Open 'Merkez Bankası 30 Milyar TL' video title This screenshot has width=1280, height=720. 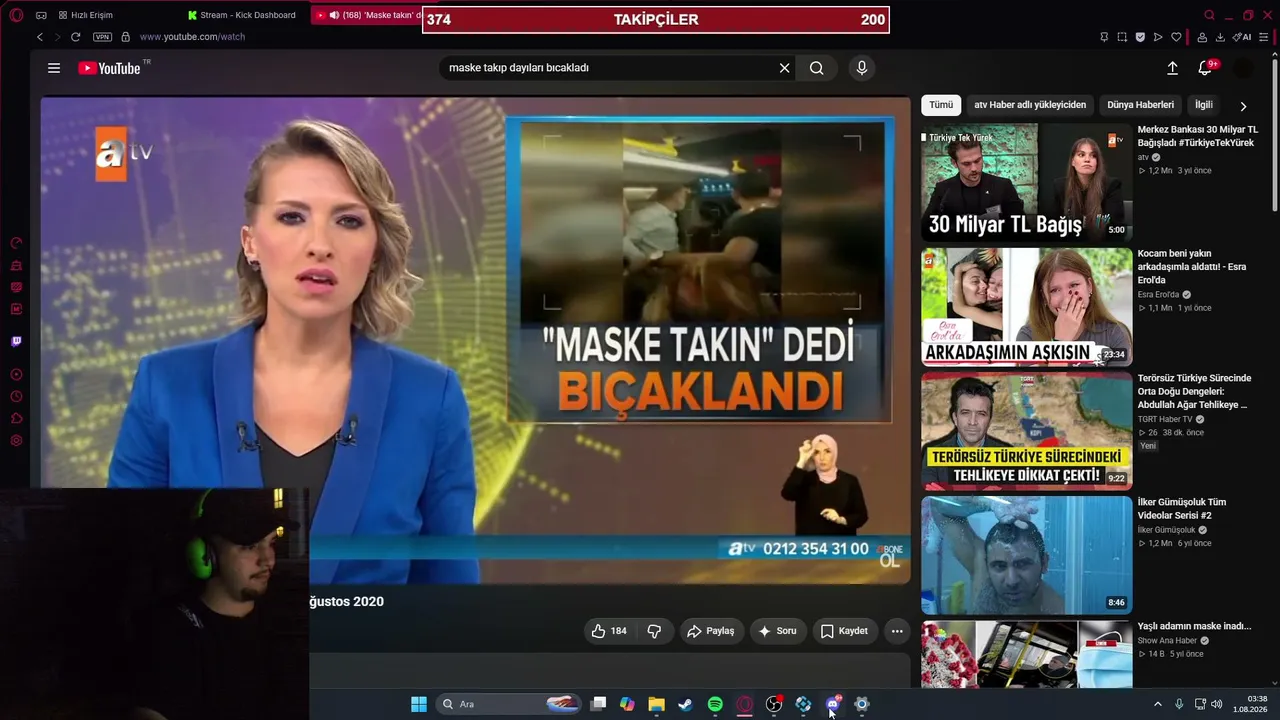[x=1196, y=136]
